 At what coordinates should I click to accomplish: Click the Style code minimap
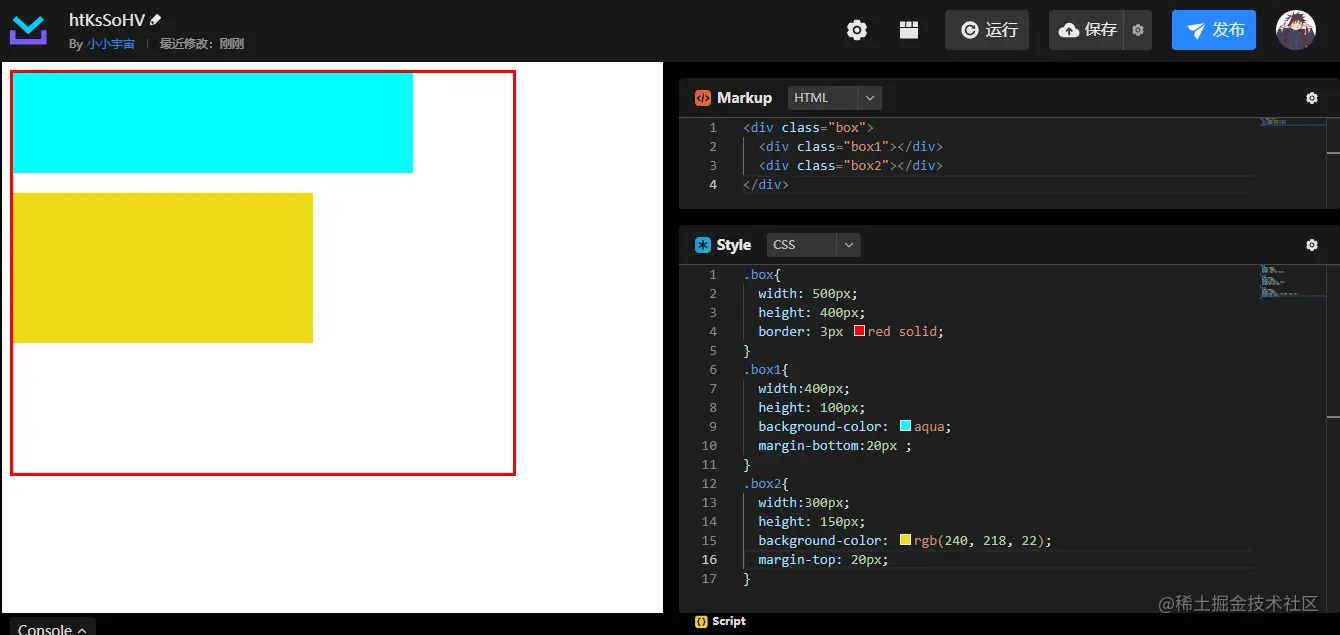pyautogui.click(x=1291, y=282)
